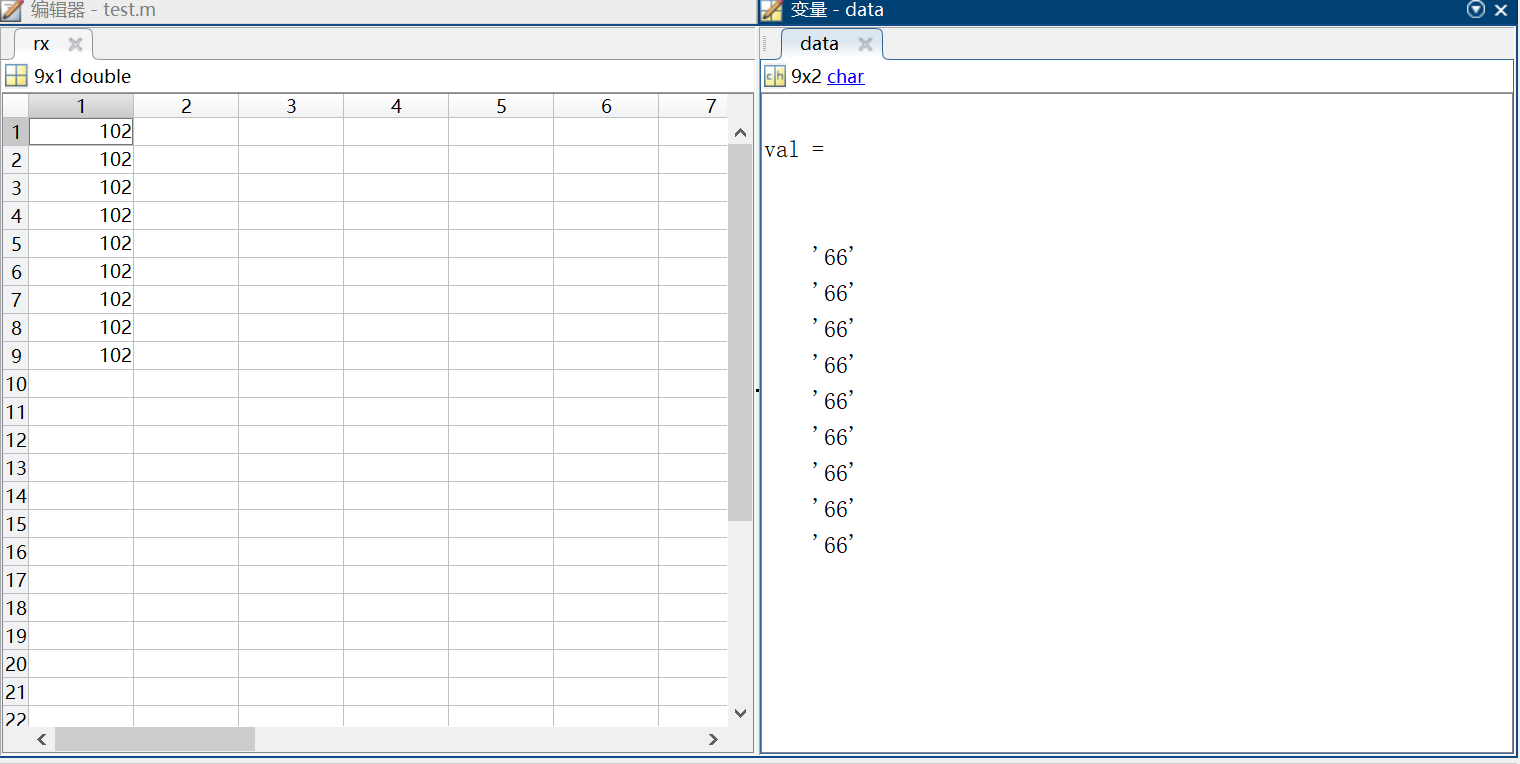The height and width of the screenshot is (764, 1520).
Task: Click cell with 102 in row 2
Action: (81, 159)
